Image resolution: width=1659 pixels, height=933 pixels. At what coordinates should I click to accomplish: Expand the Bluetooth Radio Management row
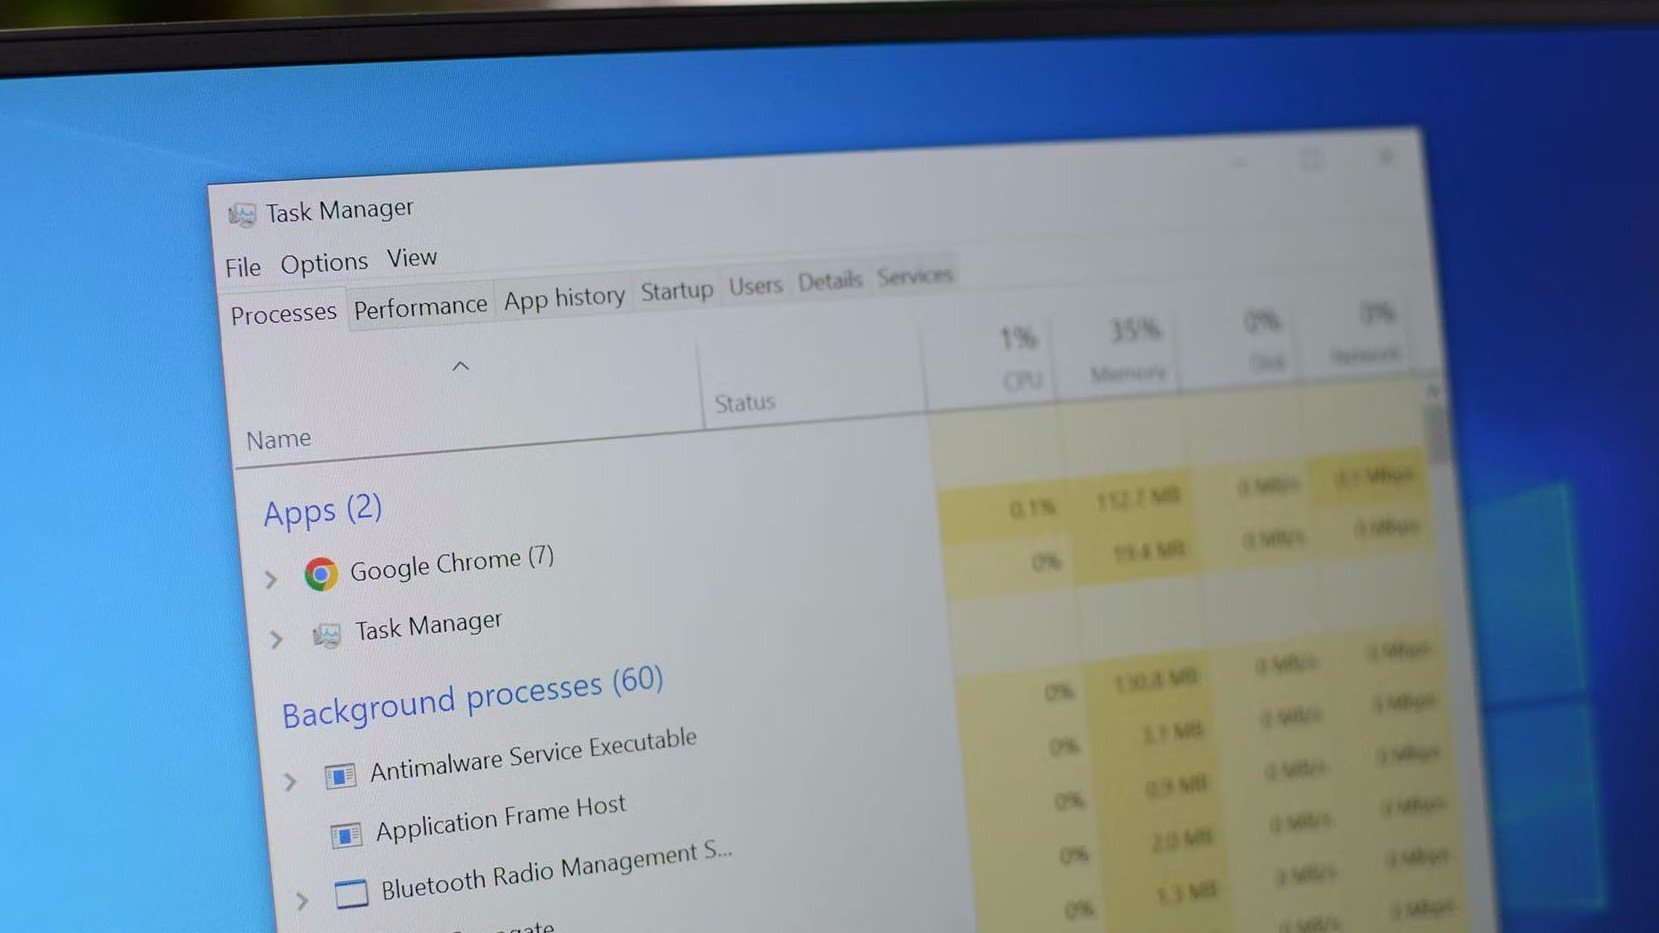point(302,900)
